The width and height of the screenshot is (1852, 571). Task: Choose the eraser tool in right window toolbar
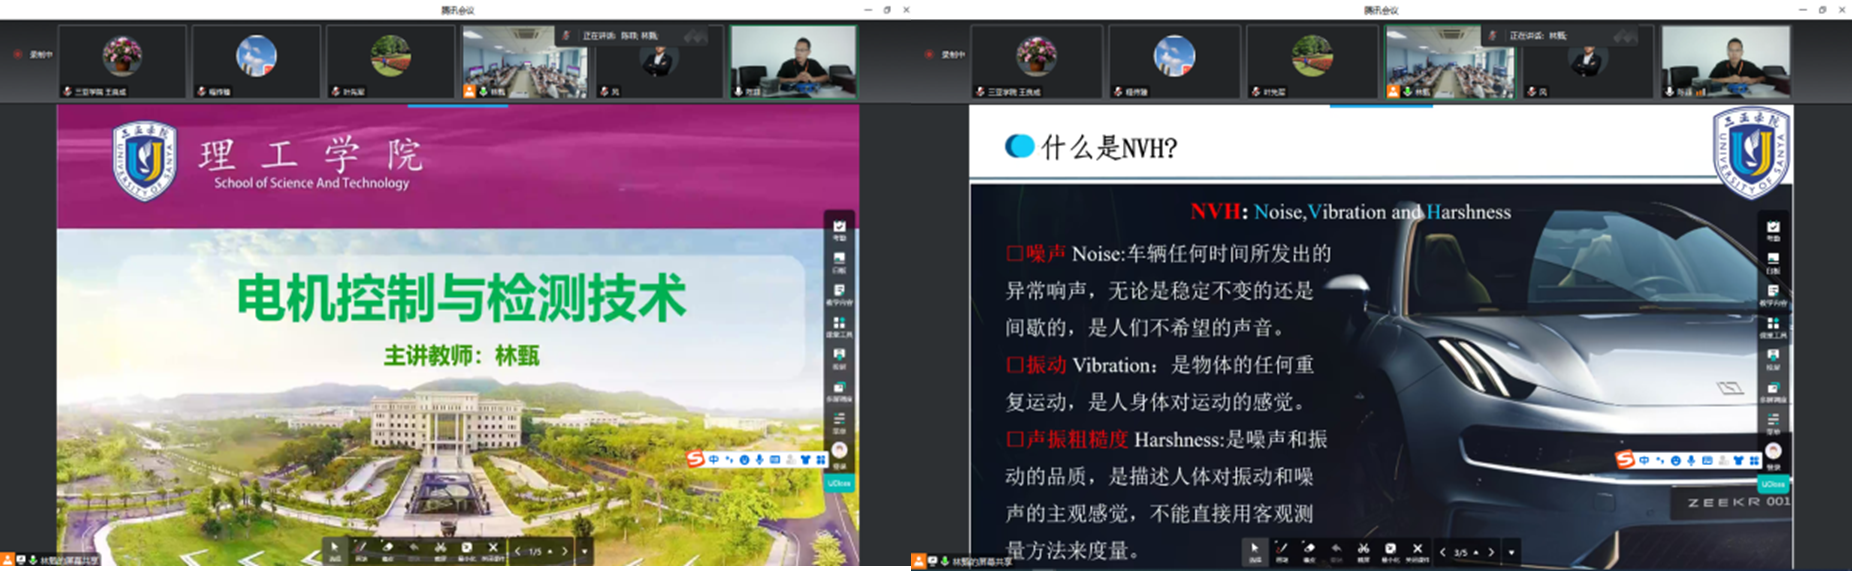click(1309, 551)
